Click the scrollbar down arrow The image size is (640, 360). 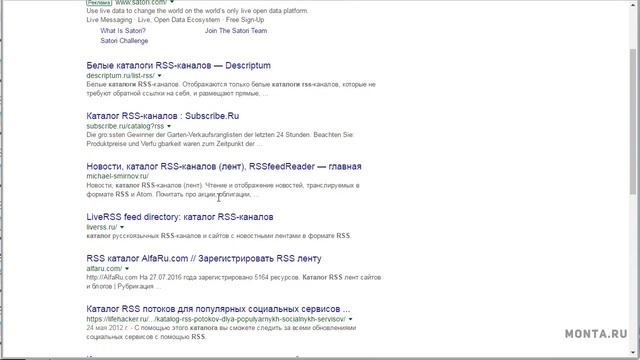(633, 351)
